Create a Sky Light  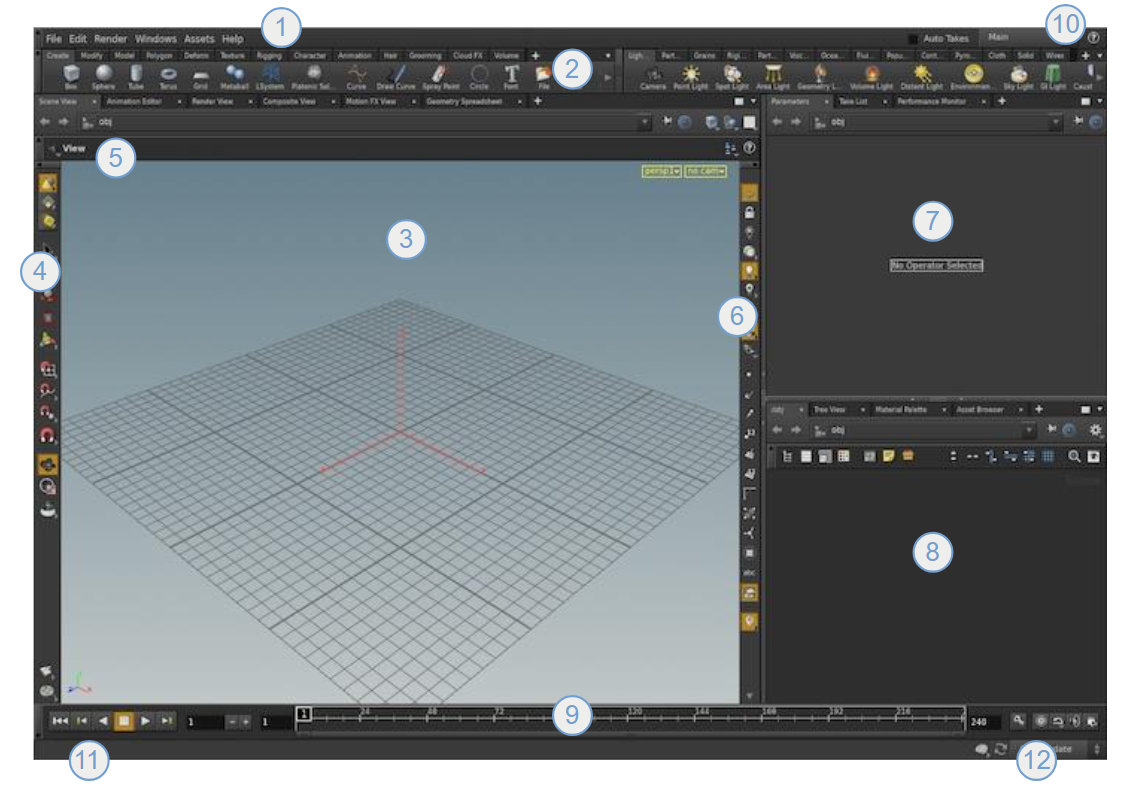coord(1018,76)
